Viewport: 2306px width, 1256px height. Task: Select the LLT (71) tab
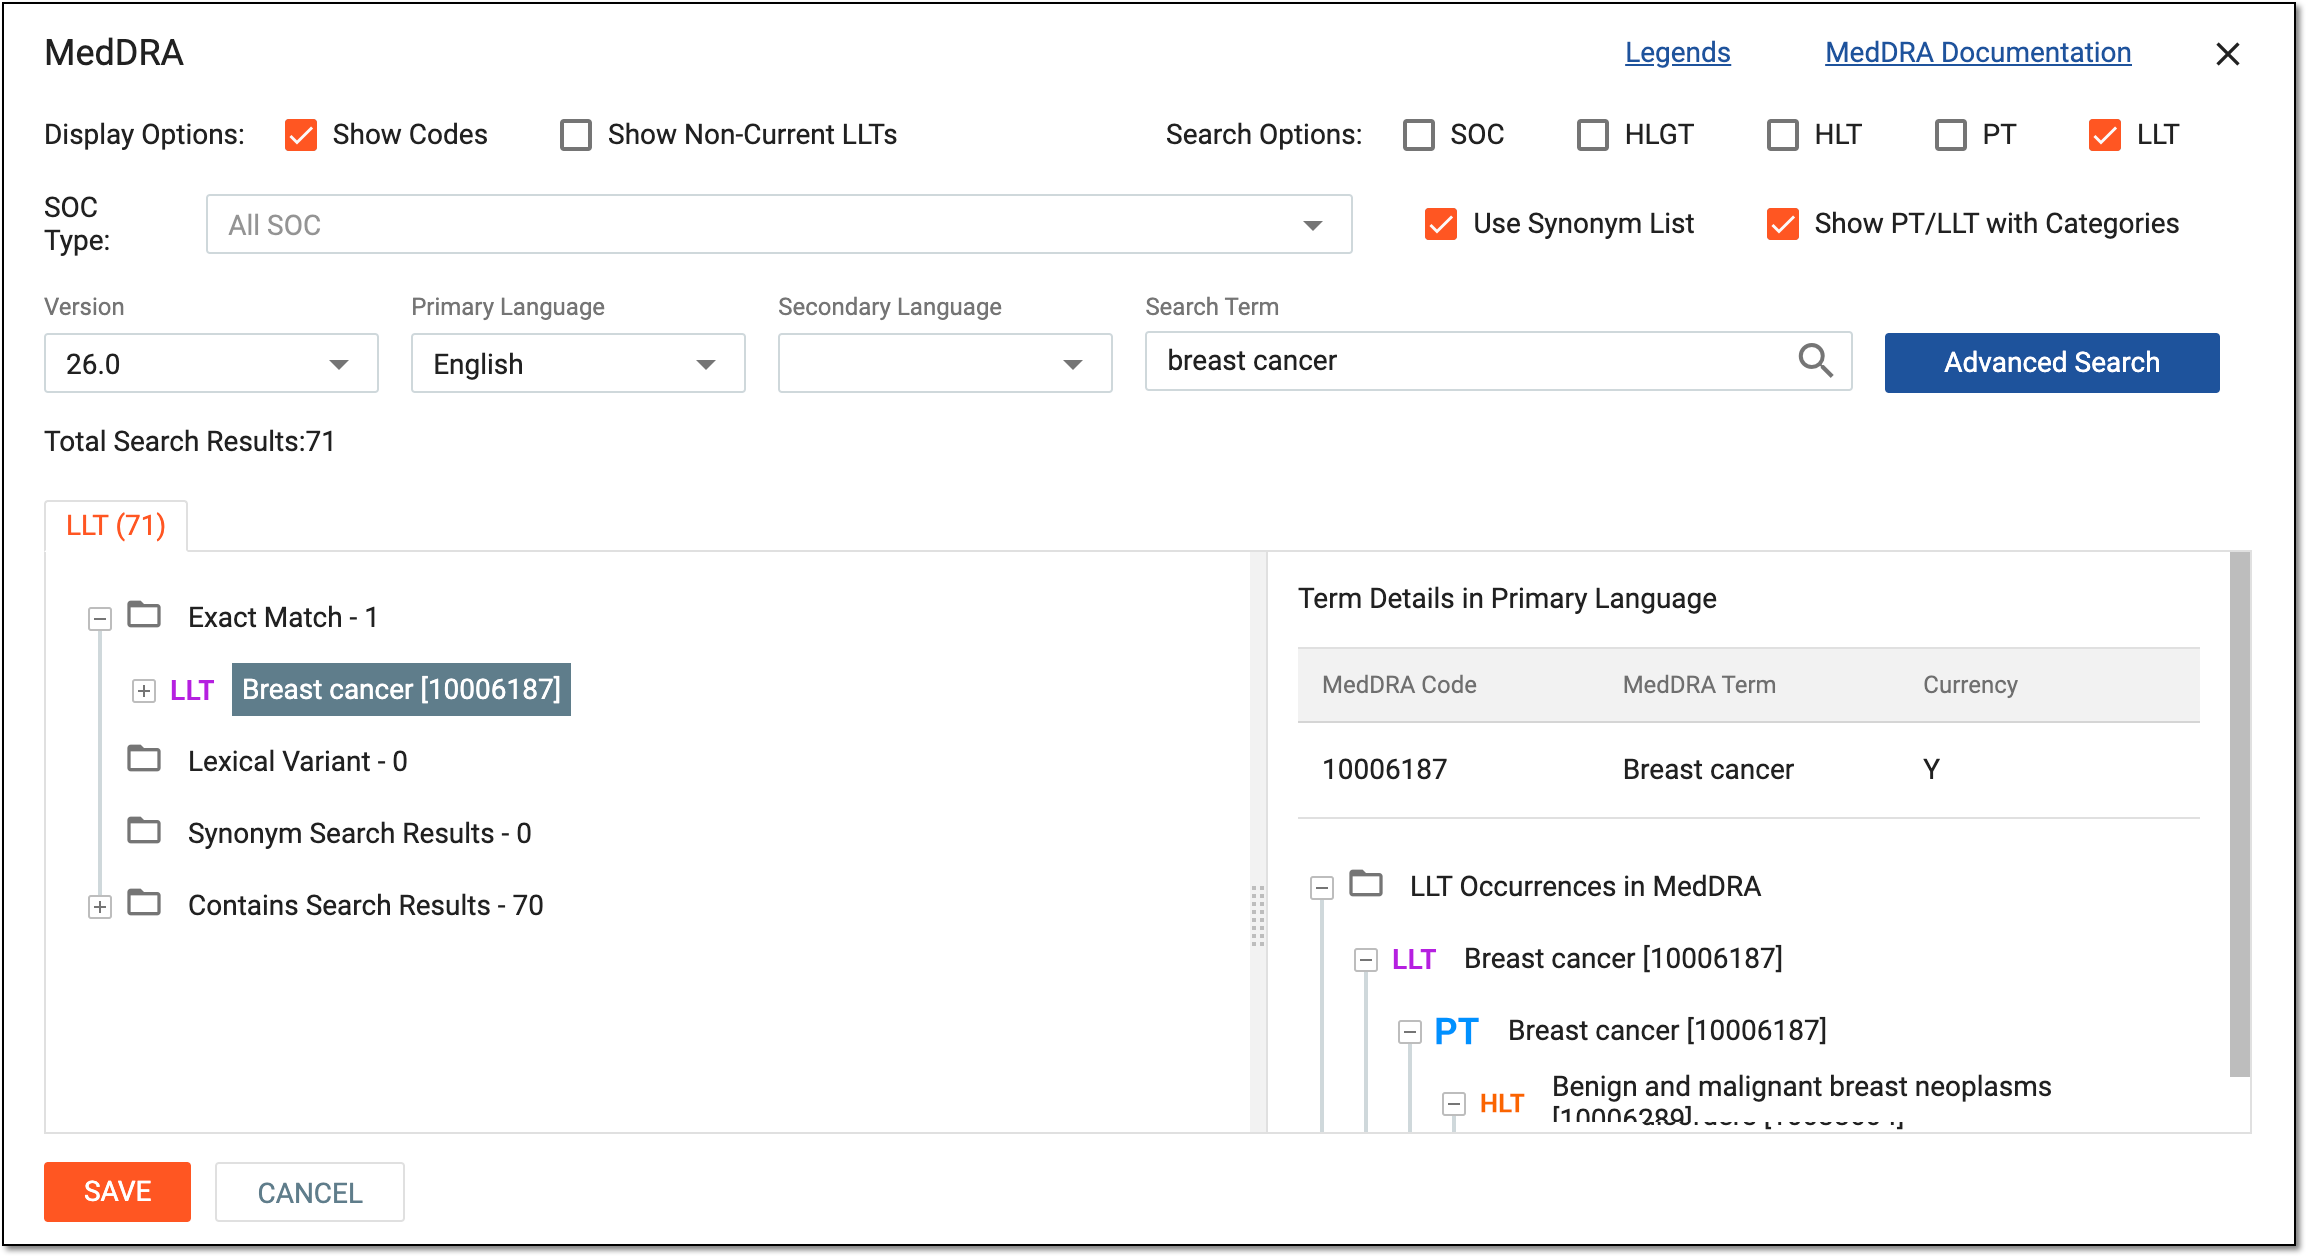pyautogui.click(x=116, y=526)
